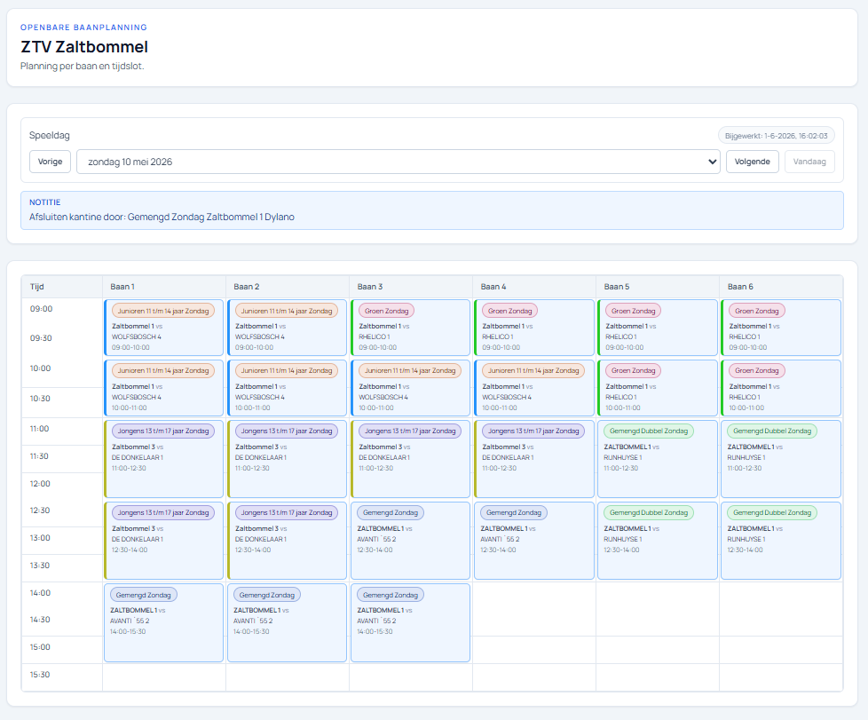Open the Speeldag date dropdown
868x720 pixels.
pos(398,162)
